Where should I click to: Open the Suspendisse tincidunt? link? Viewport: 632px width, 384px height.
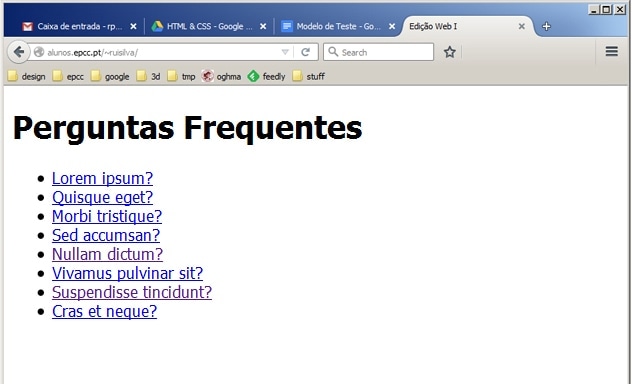[132, 292]
